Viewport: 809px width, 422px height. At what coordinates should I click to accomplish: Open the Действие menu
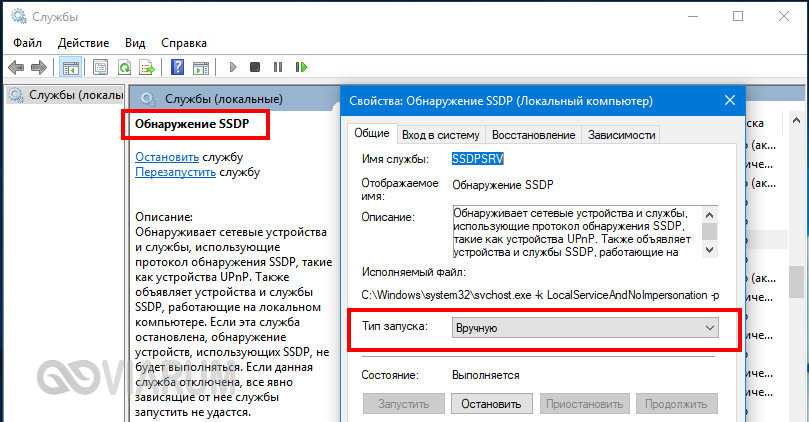(84, 43)
